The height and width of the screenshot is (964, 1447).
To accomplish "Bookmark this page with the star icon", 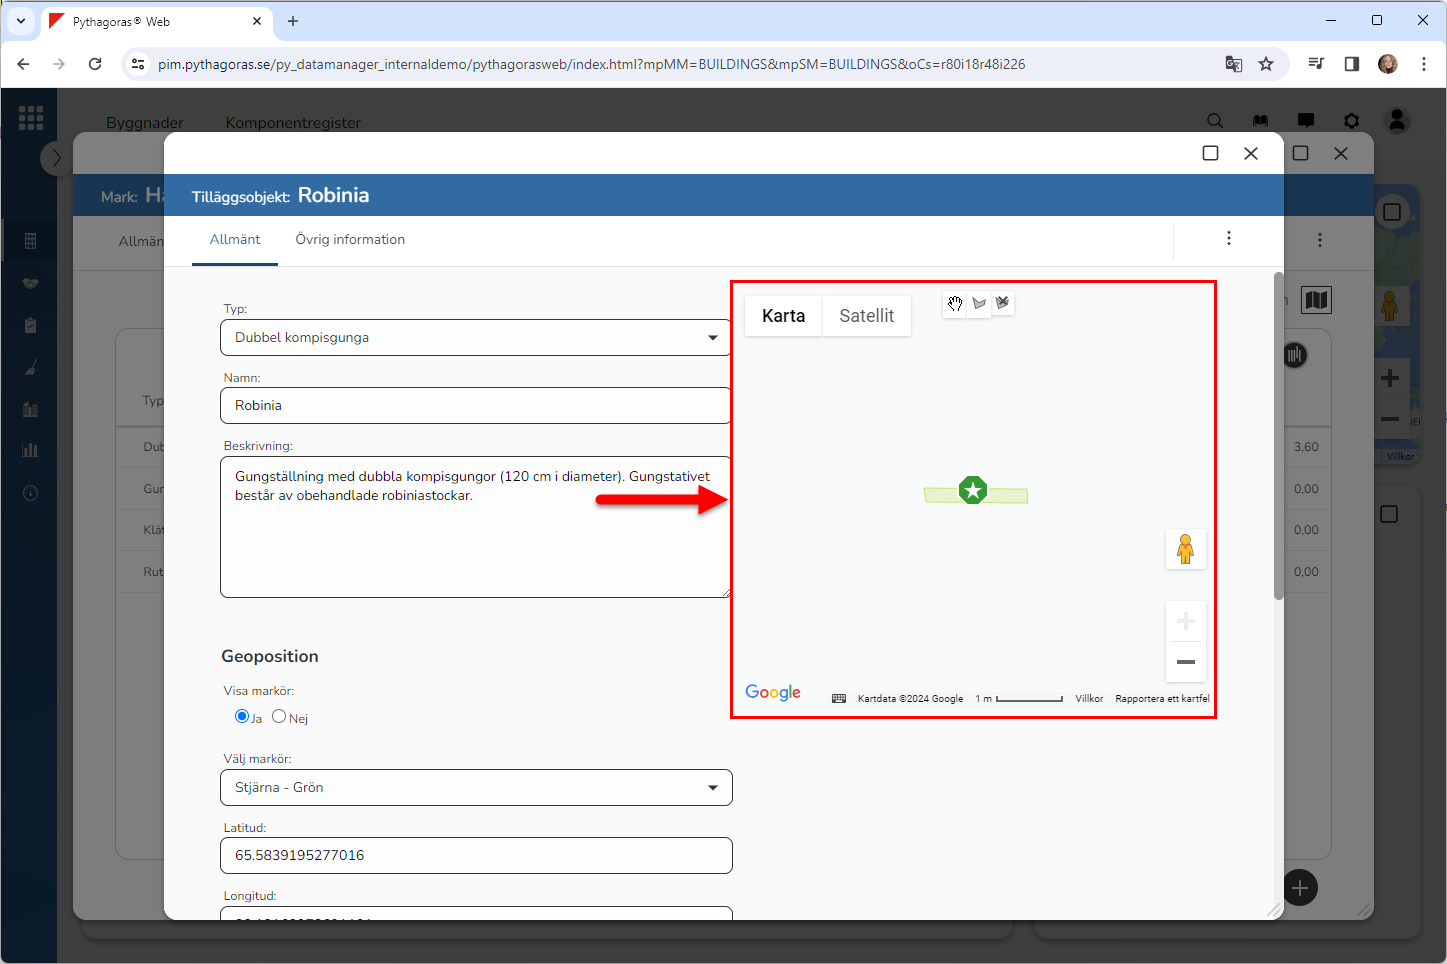I will (1266, 64).
